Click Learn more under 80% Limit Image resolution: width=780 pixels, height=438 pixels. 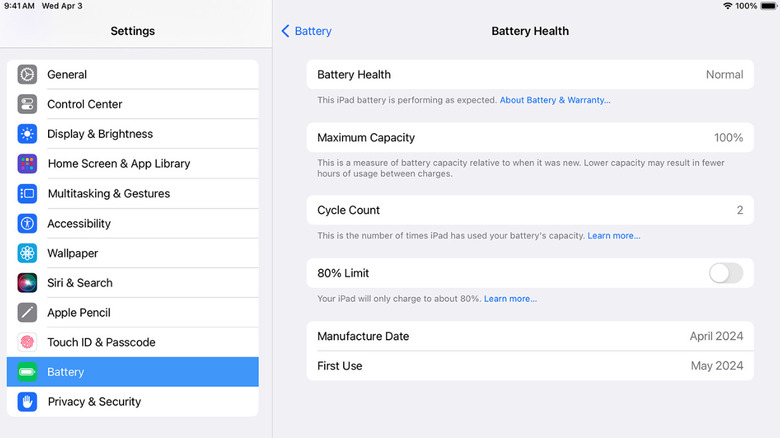coord(510,299)
